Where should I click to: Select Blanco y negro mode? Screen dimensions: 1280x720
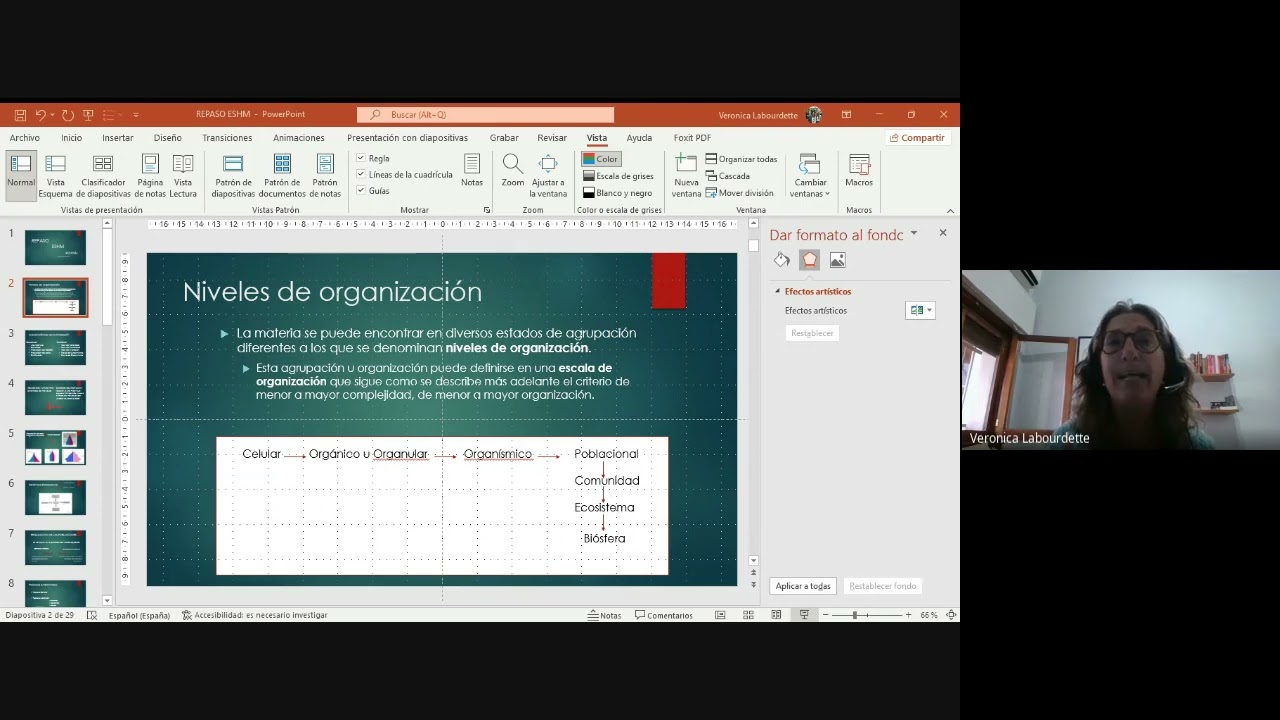(x=617, y=193)
